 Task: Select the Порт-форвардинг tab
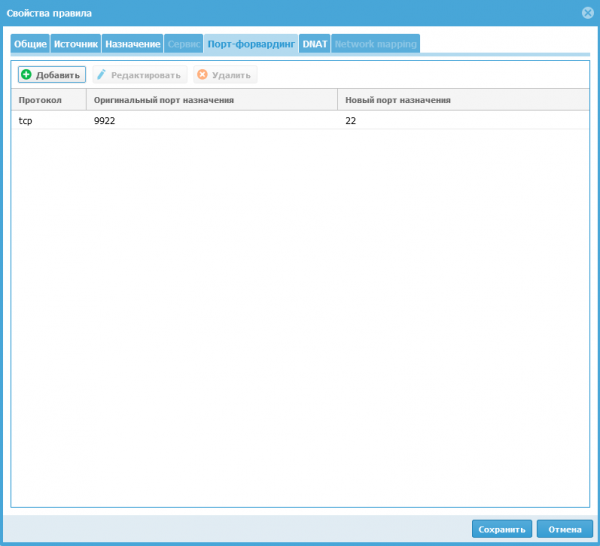tap(251, 44)
